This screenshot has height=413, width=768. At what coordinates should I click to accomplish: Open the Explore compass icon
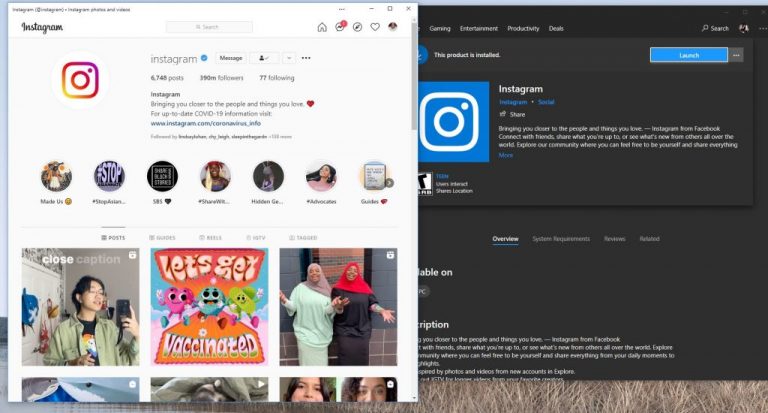(358, 27)
